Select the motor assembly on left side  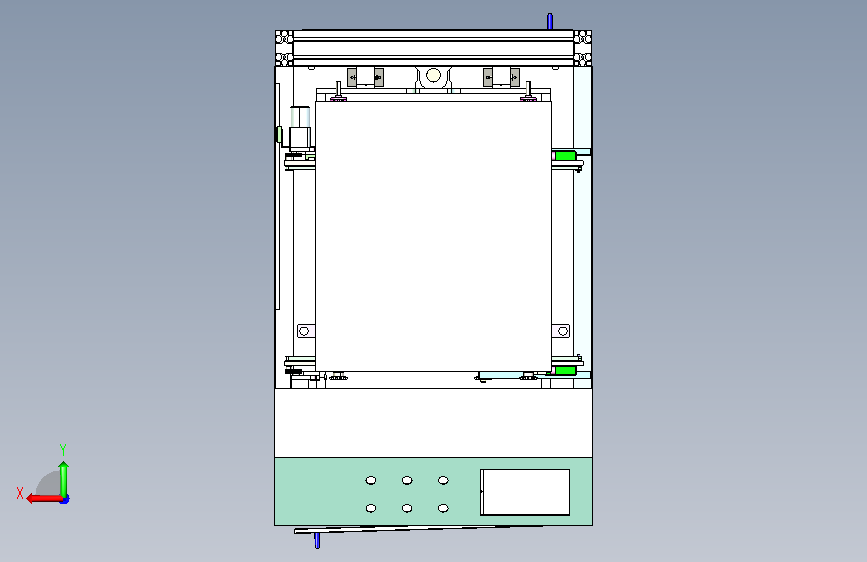(x=300, y=128)
